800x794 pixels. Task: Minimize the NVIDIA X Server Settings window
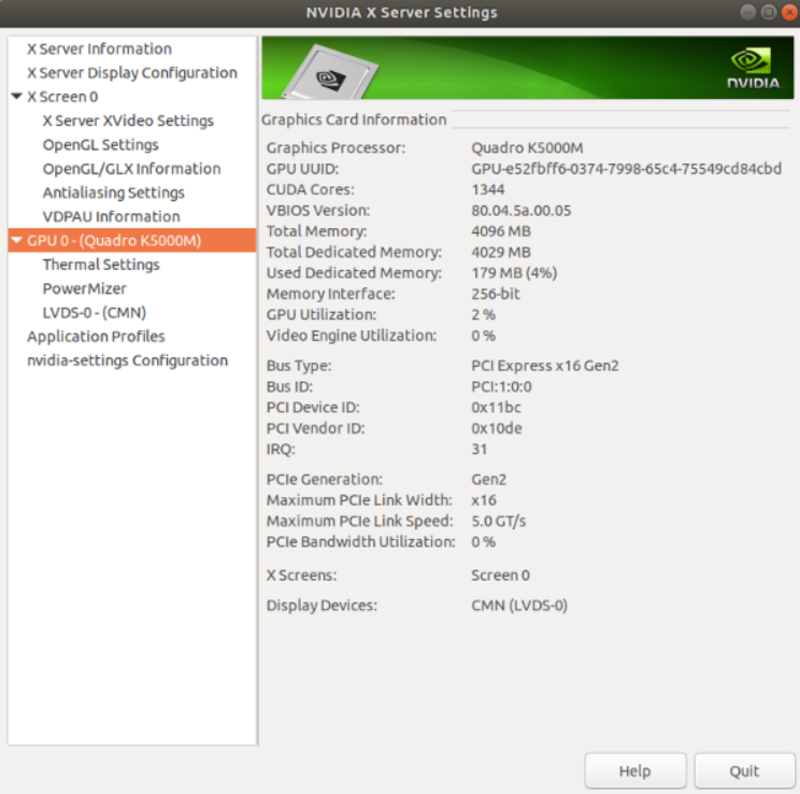748,13
